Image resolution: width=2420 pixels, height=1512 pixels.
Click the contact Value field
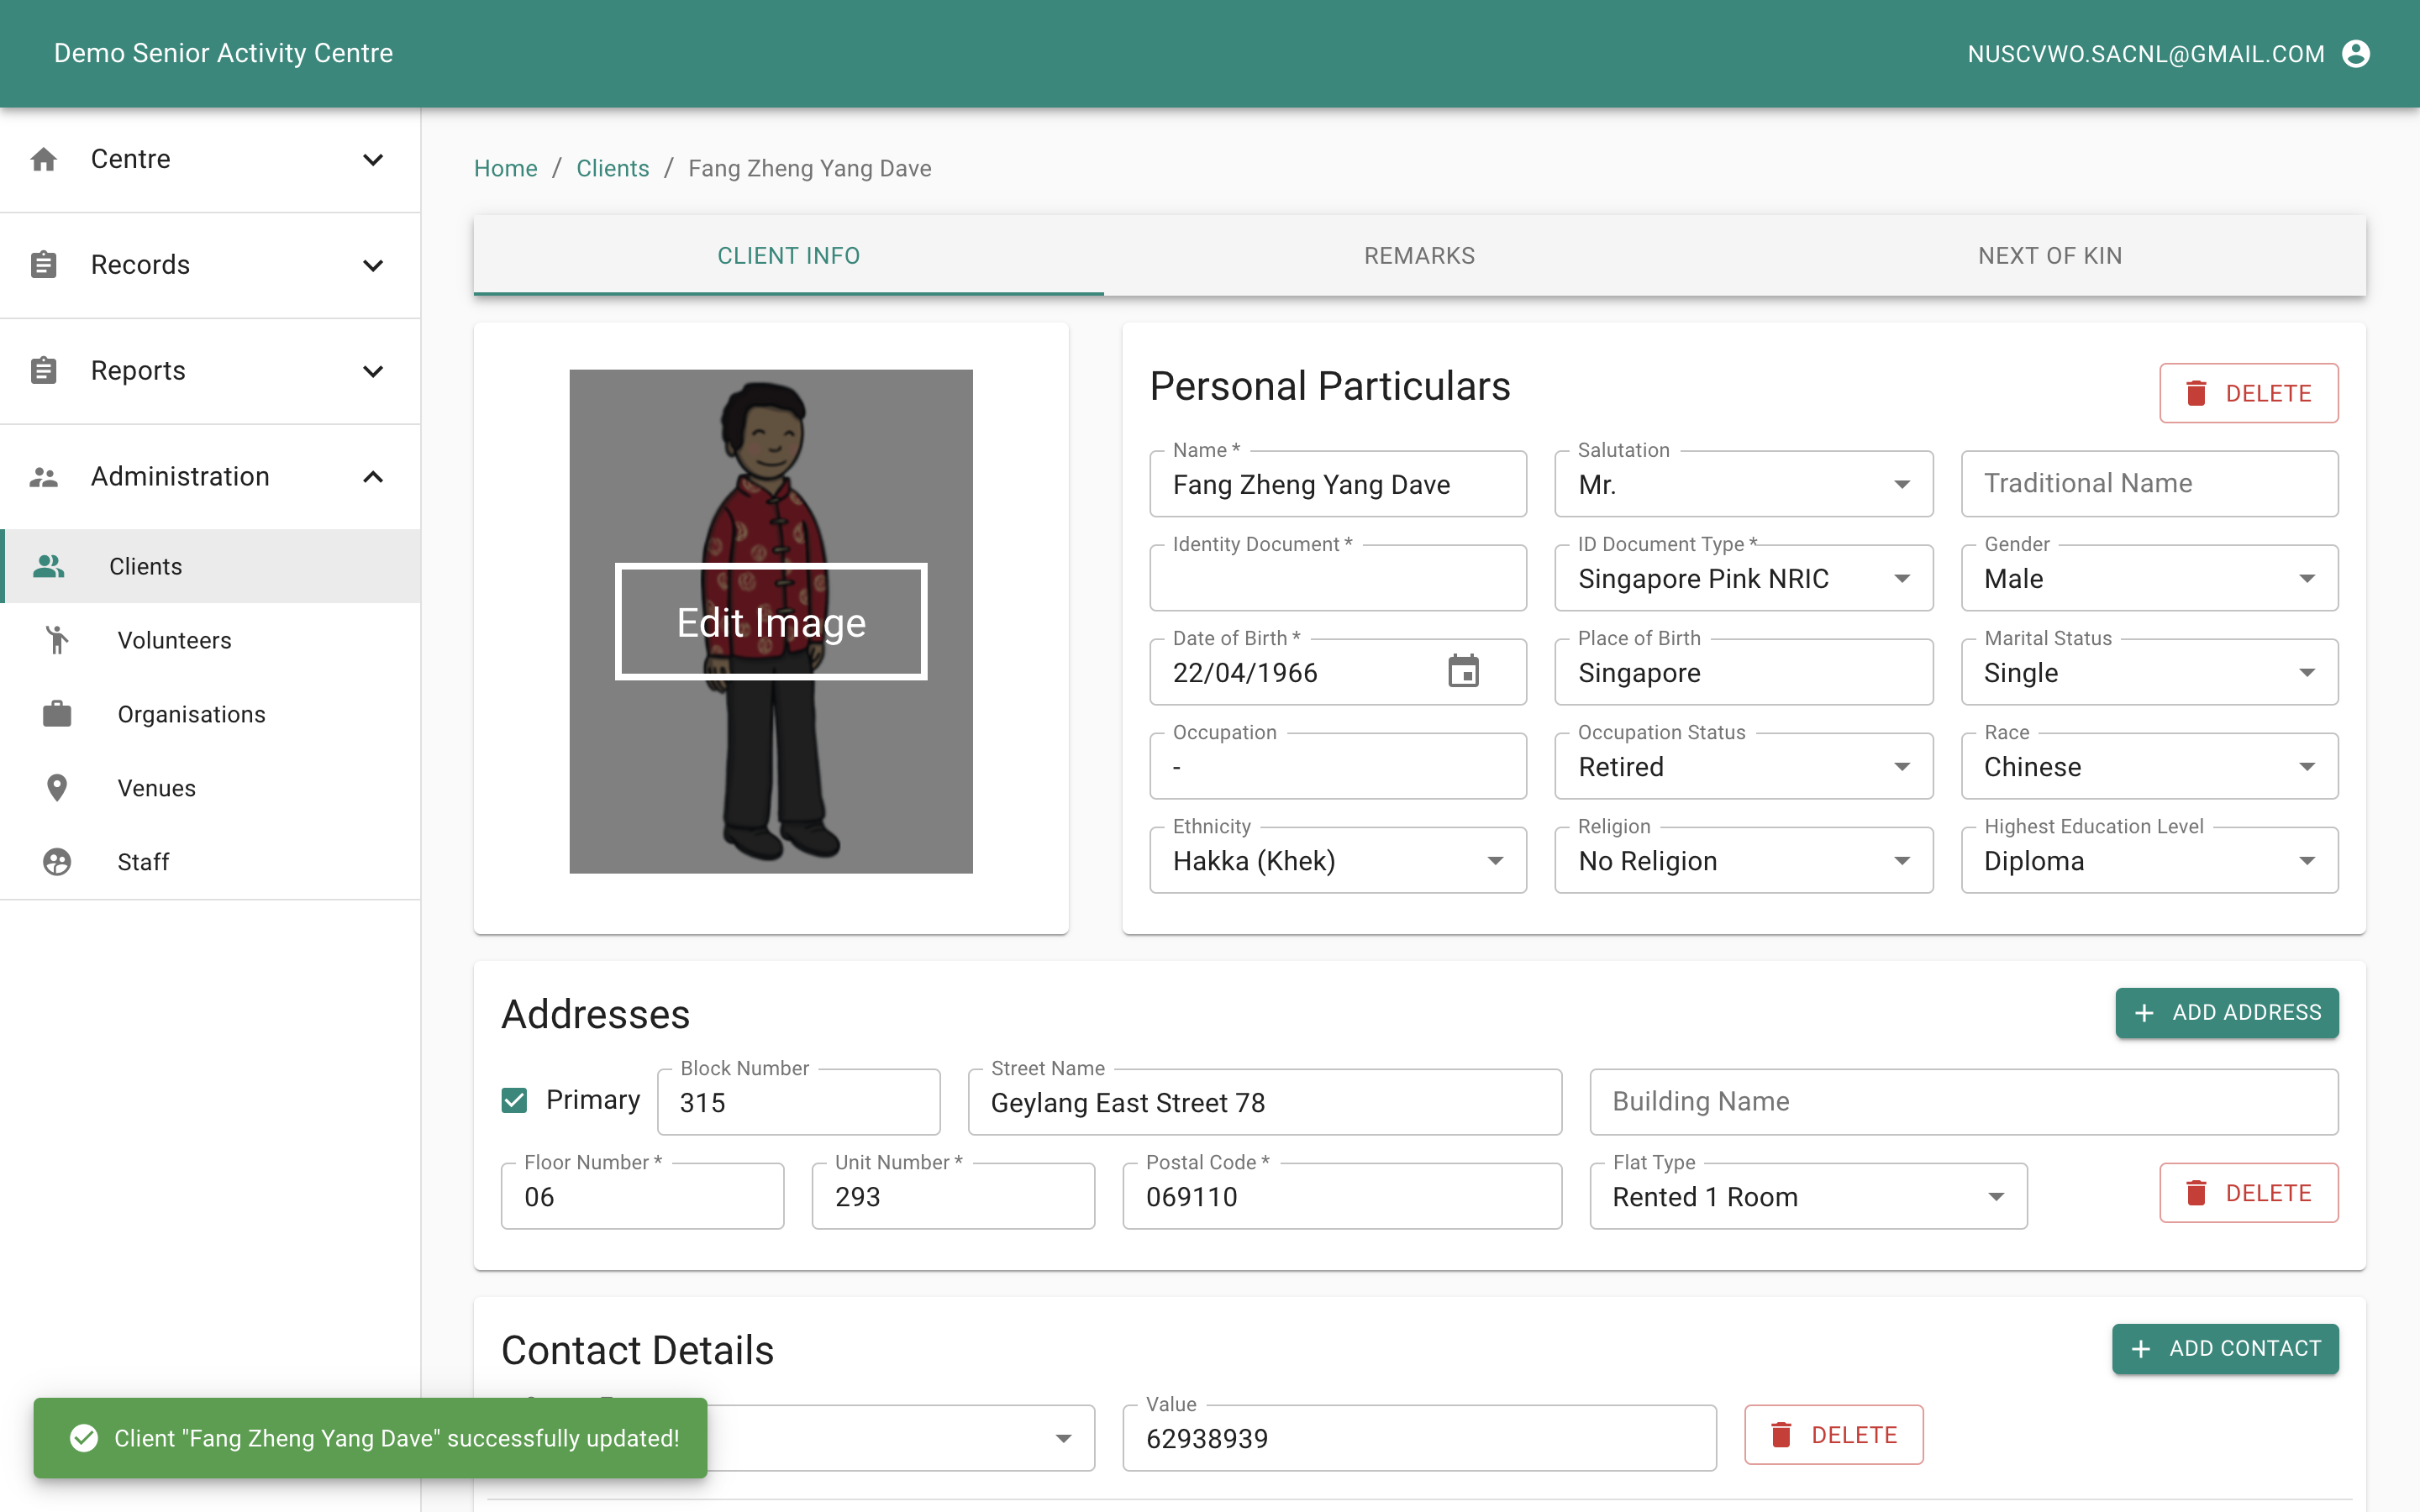[1419, 1438]
